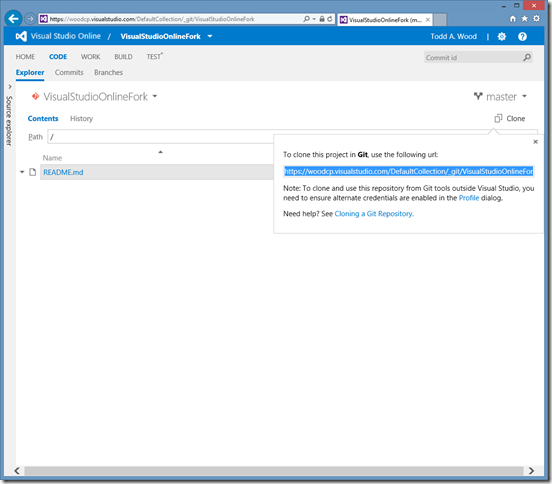This screenshot has width=552, height=484.
Task: Click the repository title VisualStudioOnlineFork
Action: [x=95, y=96]
